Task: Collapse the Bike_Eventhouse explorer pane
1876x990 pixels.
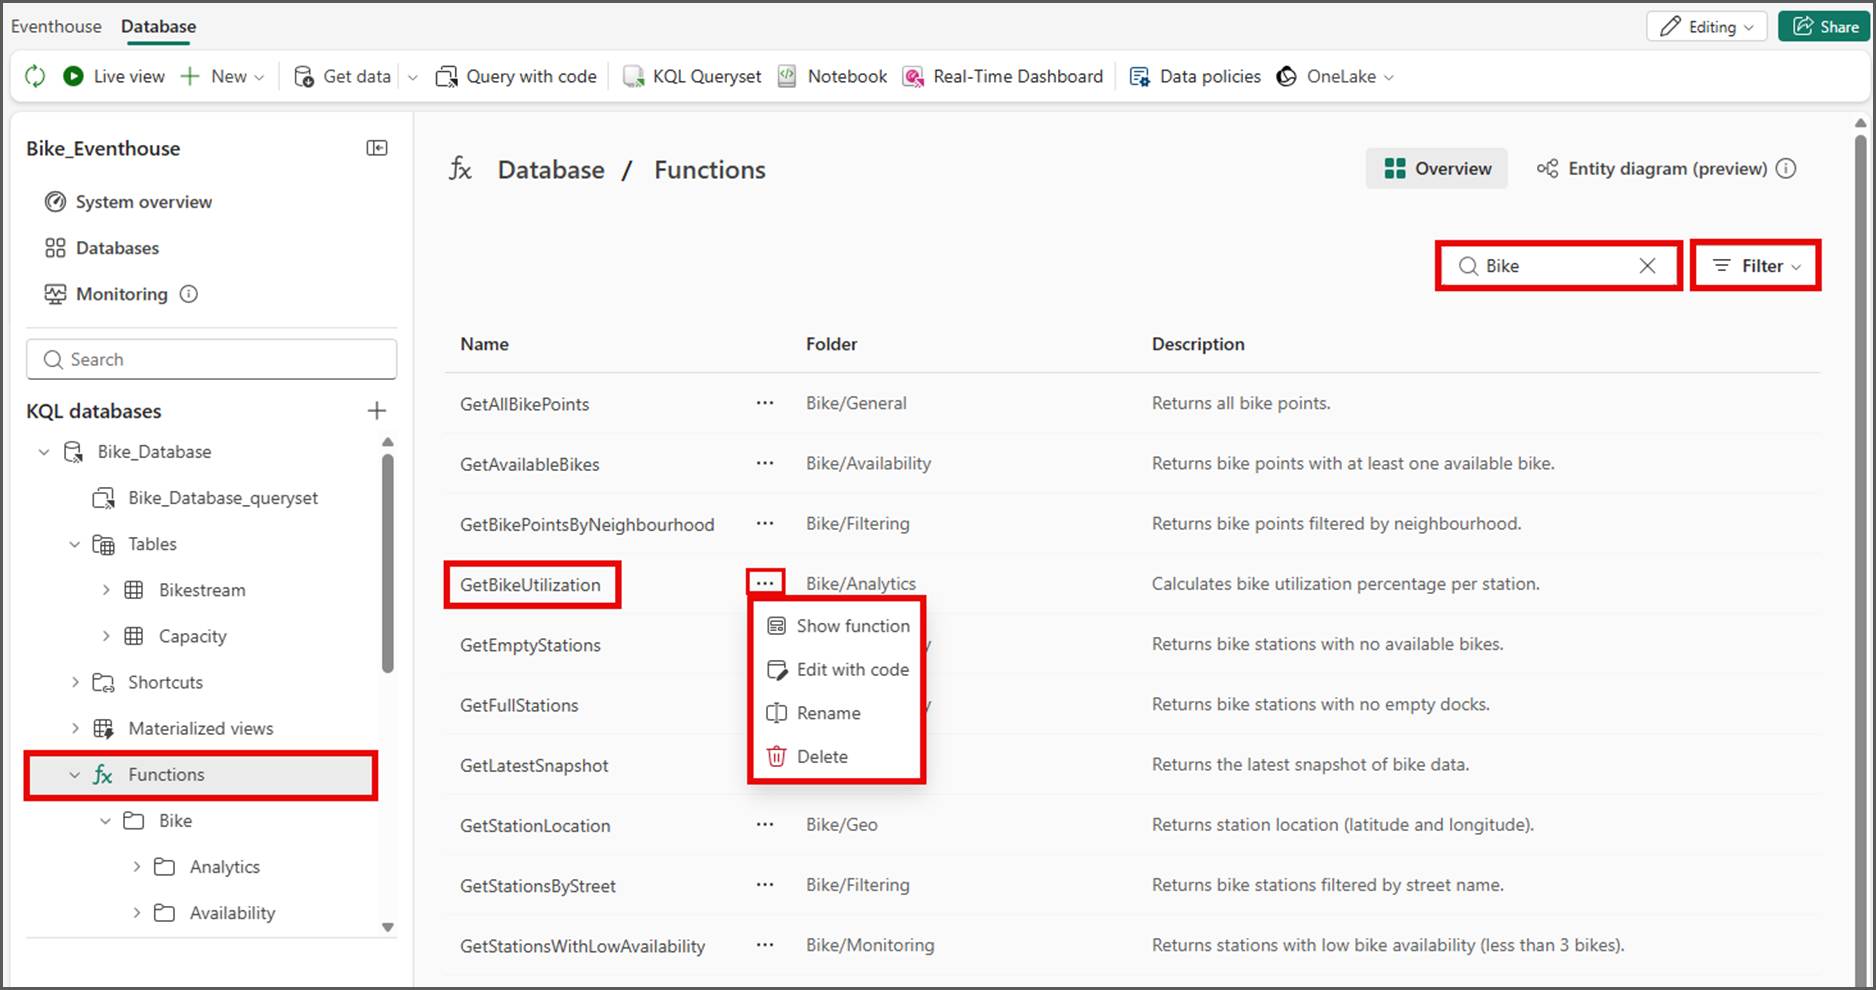Action: click(377, 147)
